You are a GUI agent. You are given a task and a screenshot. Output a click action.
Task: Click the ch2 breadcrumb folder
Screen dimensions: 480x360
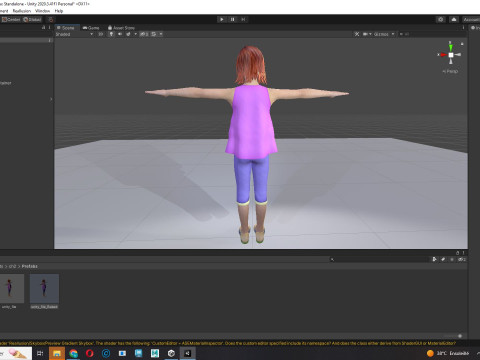click(12, 266)
